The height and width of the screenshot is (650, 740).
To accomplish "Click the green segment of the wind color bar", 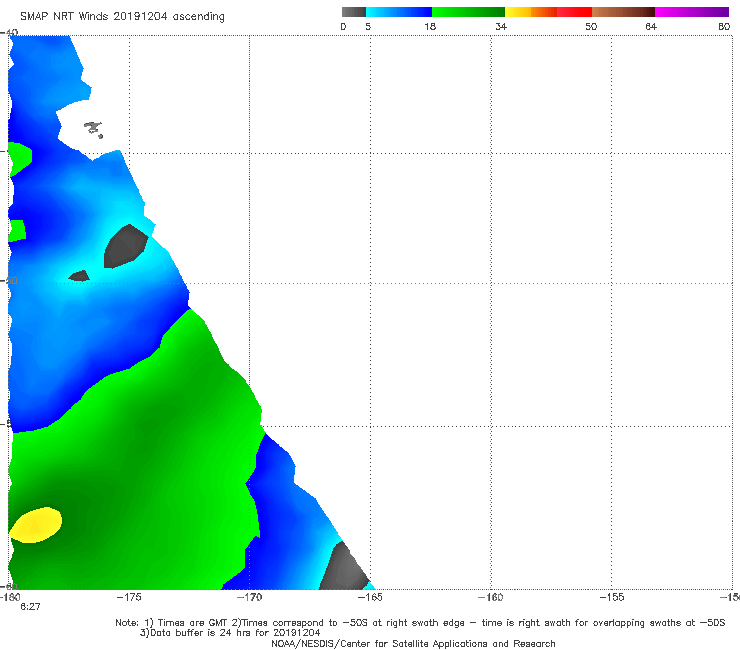I will tap(468, 12).
